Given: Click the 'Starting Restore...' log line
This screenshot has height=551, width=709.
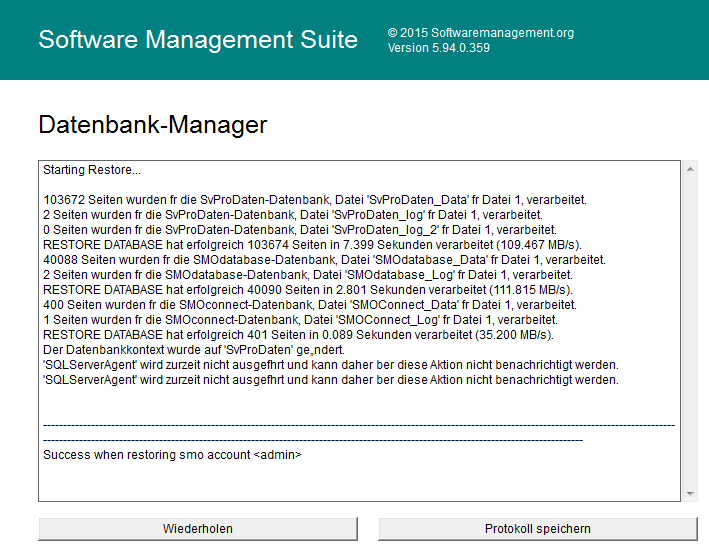Looking at the screenshot, I should (92, 170).
